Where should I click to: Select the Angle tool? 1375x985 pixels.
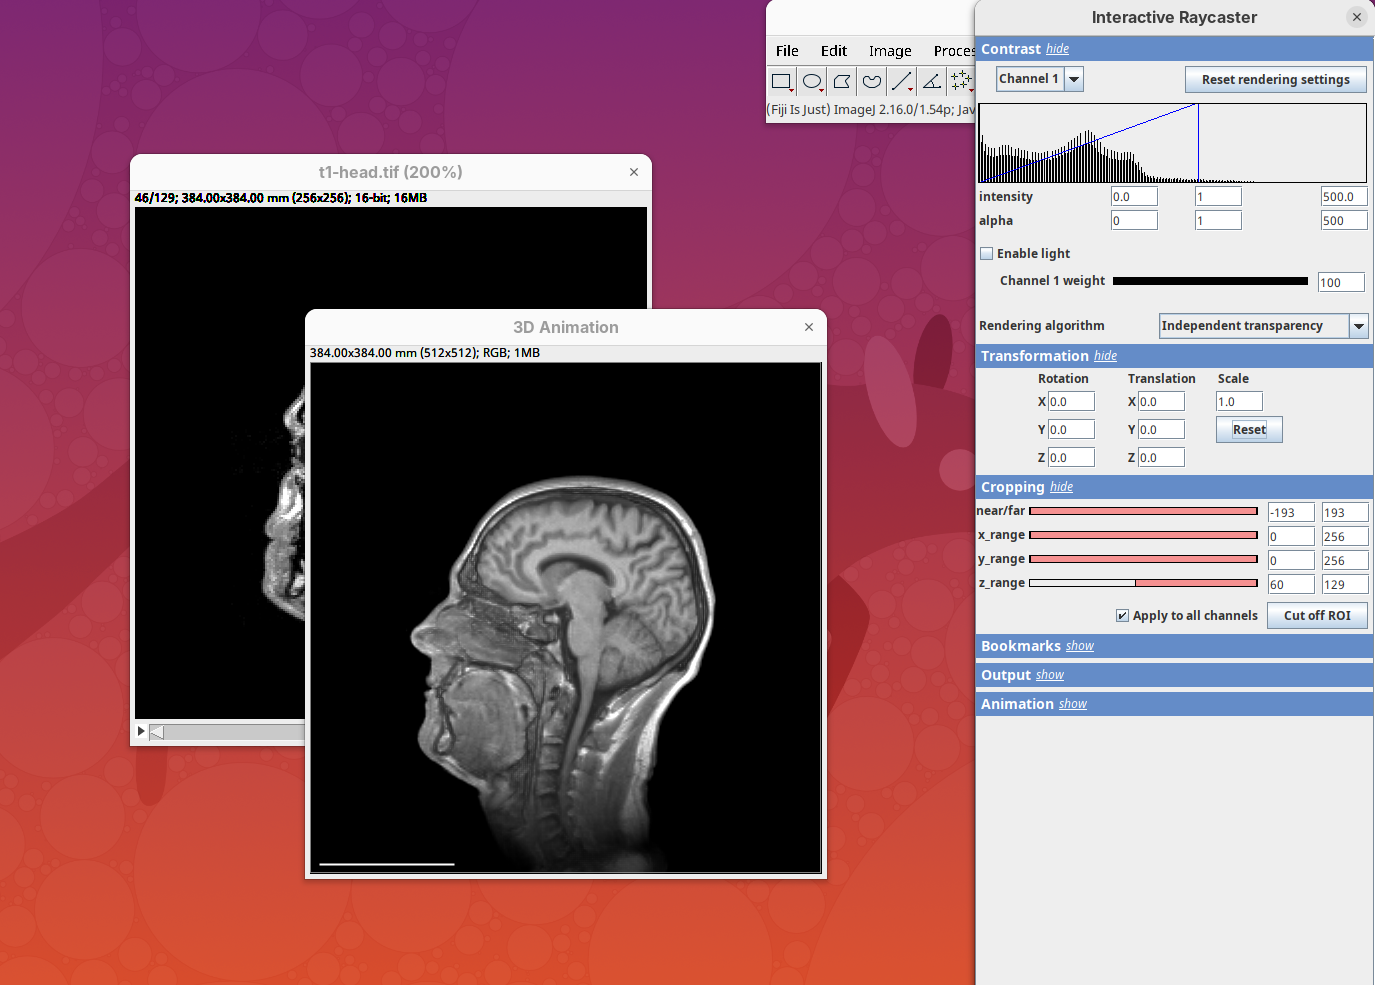click(x=932, y=81)
